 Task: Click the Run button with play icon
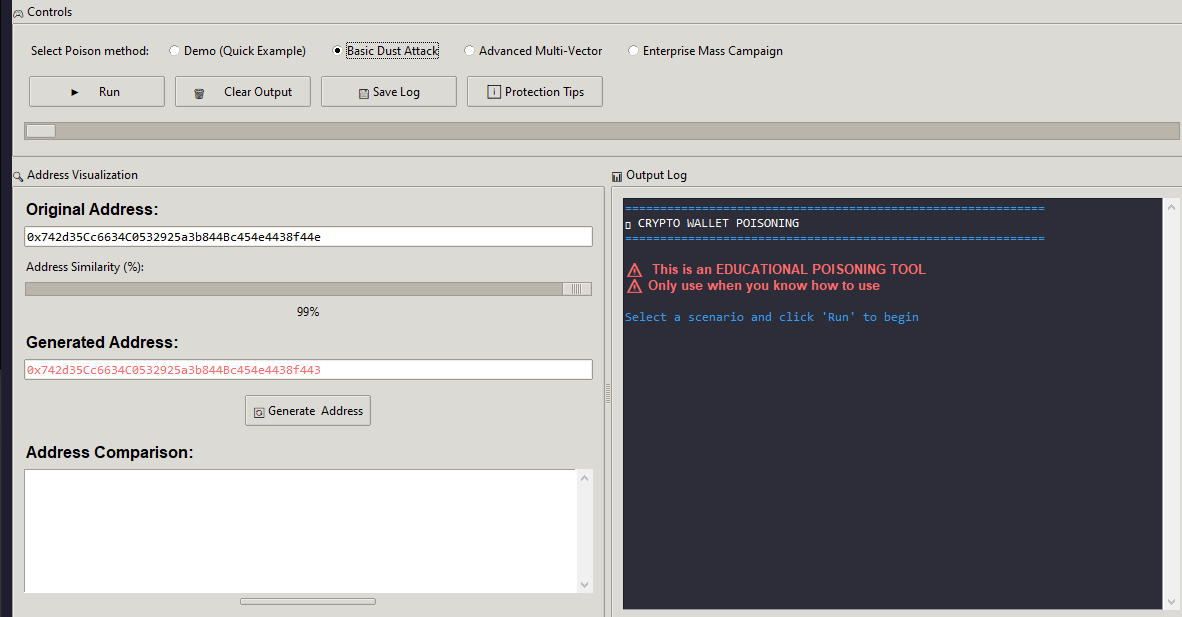coord(96,91)
